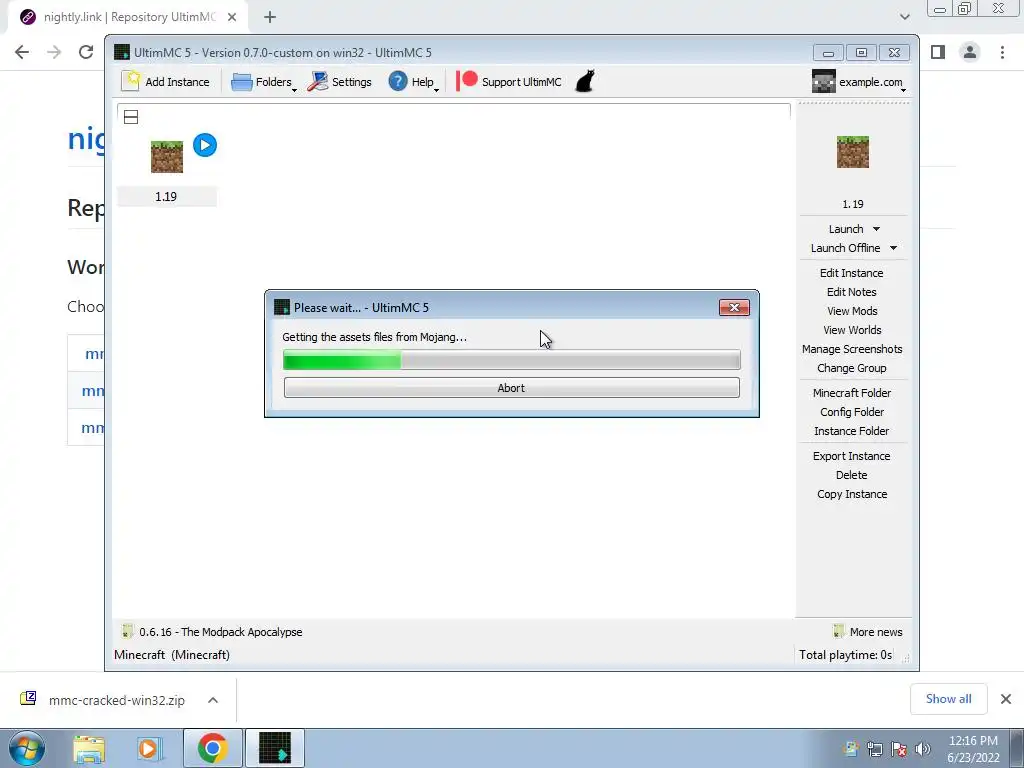Close the nightly.link browser tab
The height and width of the screenshot is (768, 1024).
pos(232,17)
